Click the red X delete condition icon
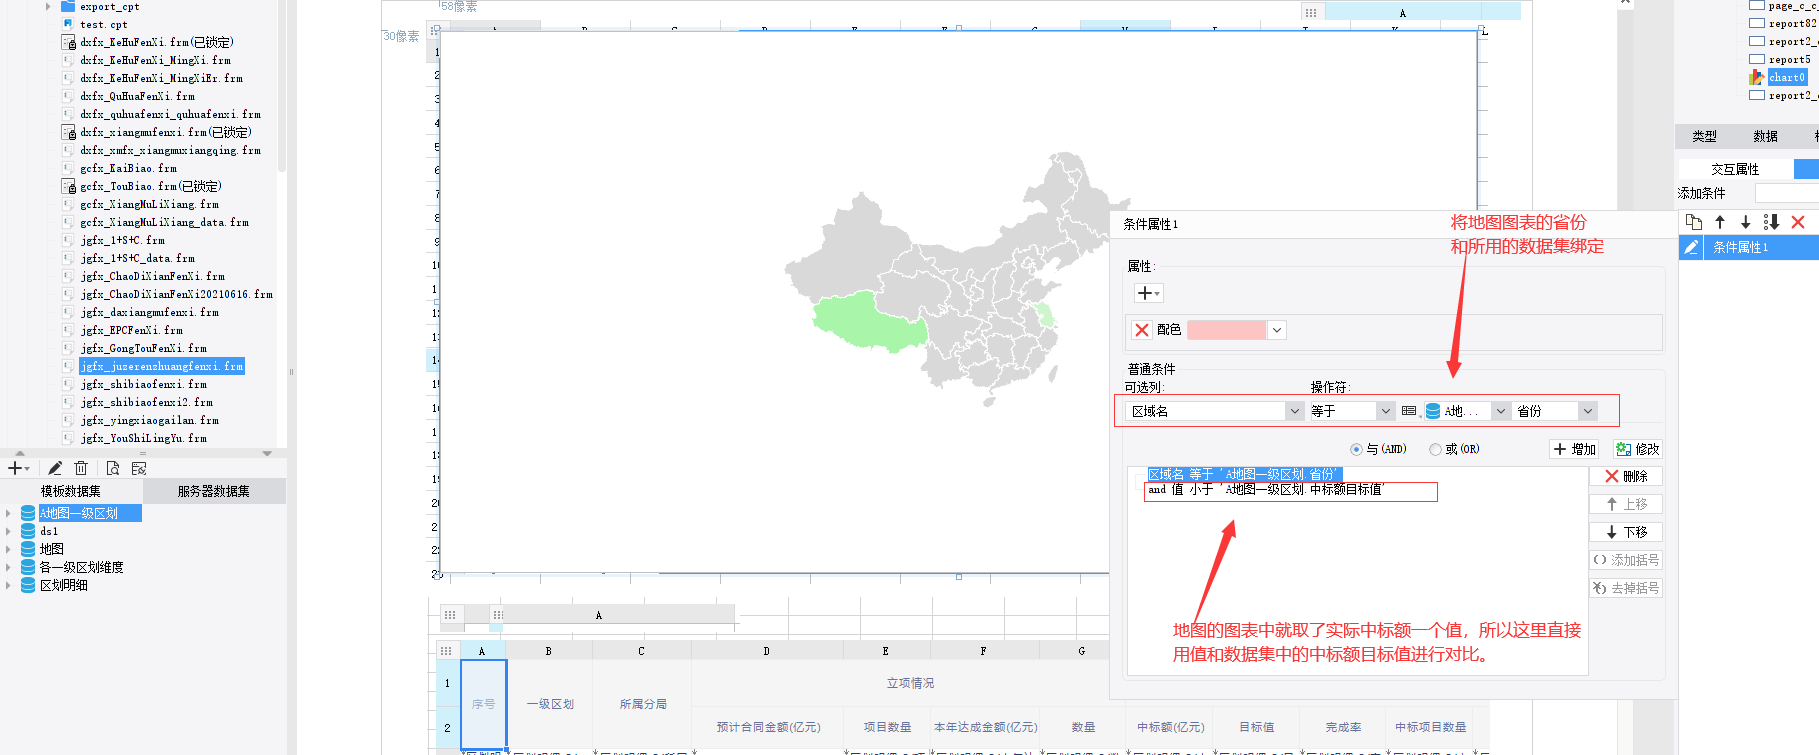The width and height of the screenshot is (1819, 755). 1798,222
